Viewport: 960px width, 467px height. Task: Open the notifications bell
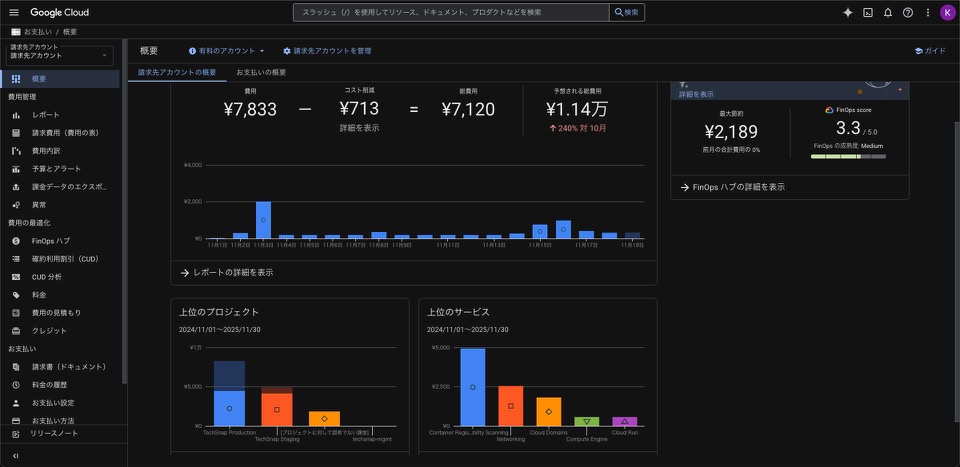click(x=888, y=12)
